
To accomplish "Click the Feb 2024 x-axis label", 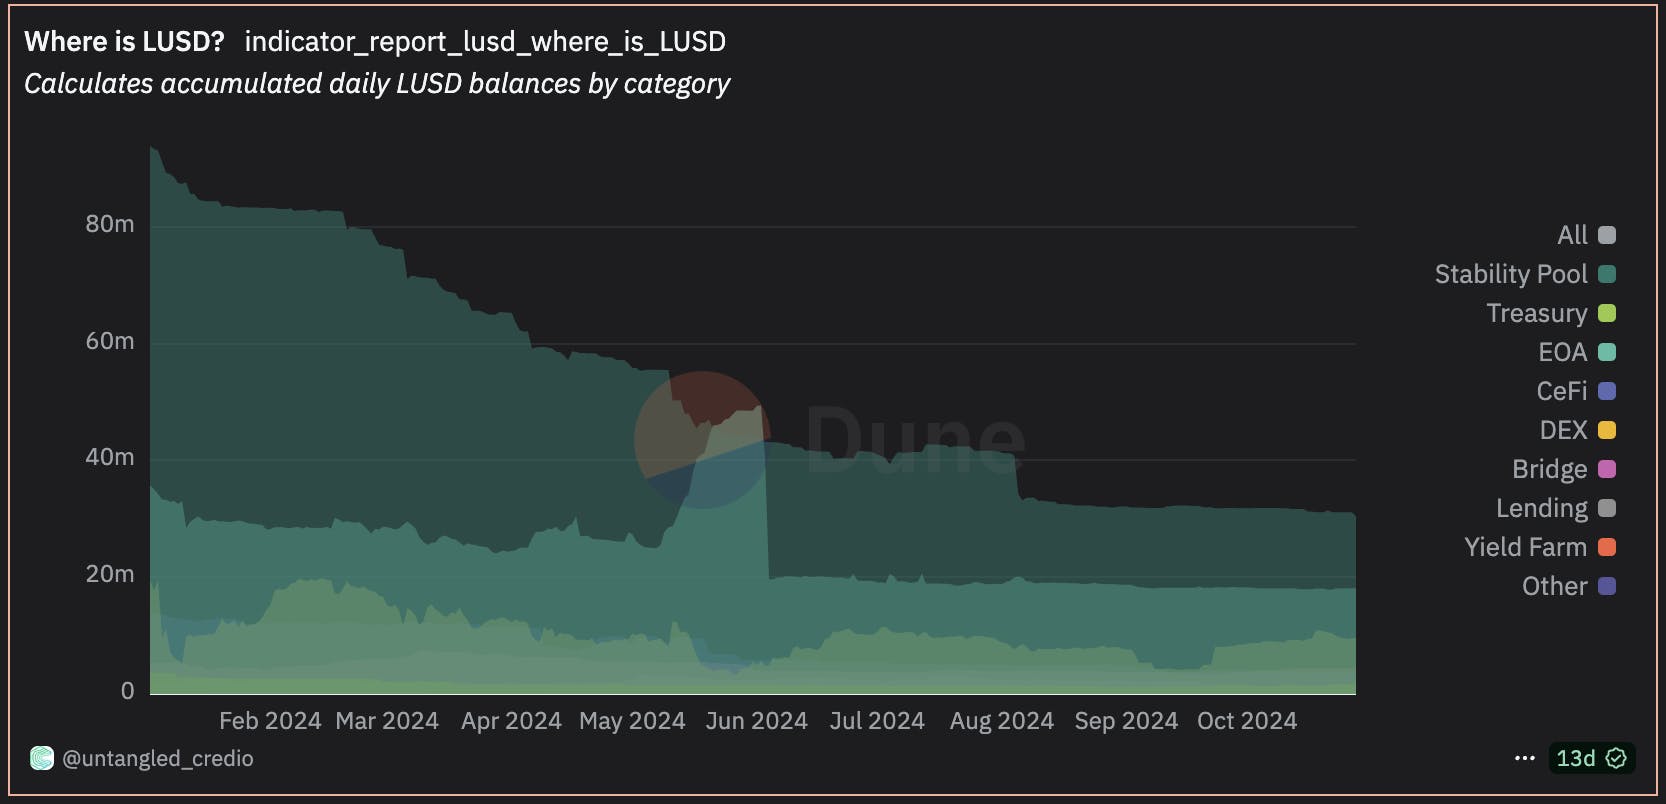I will point(270,721).
